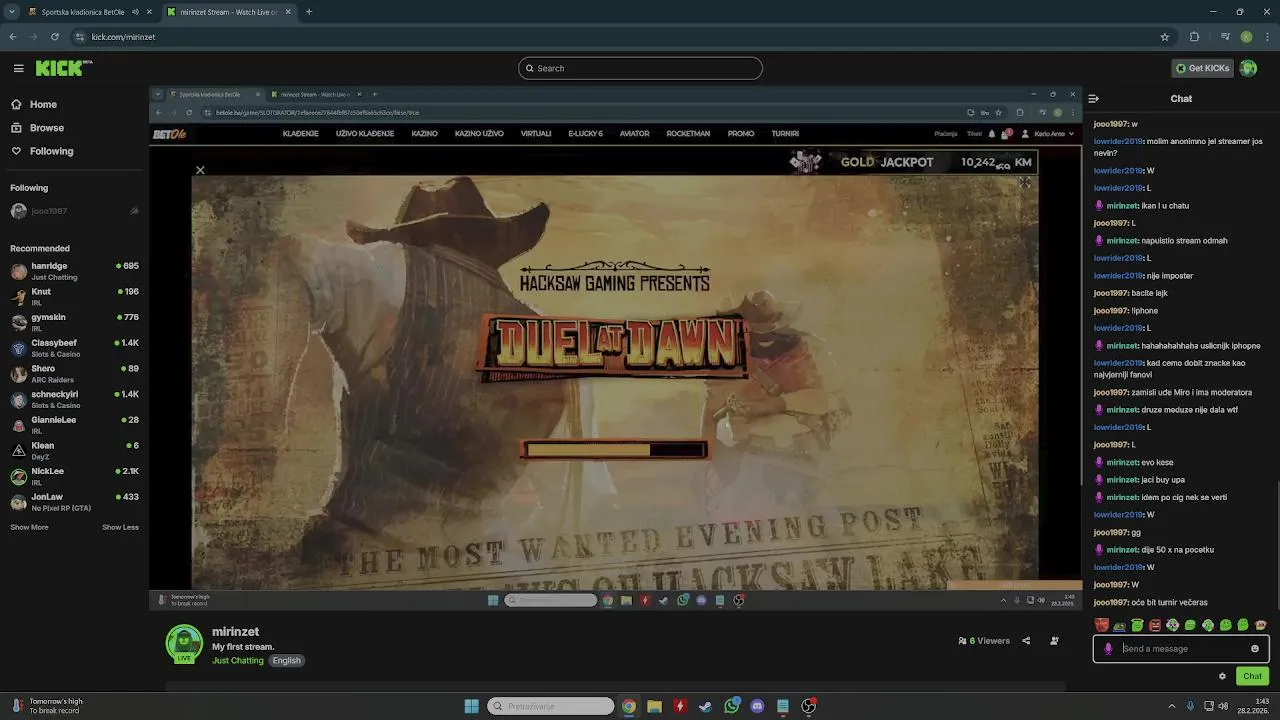Open Knut recommended channel
The image size is (1280, 720).
click(x=74, y=296)
